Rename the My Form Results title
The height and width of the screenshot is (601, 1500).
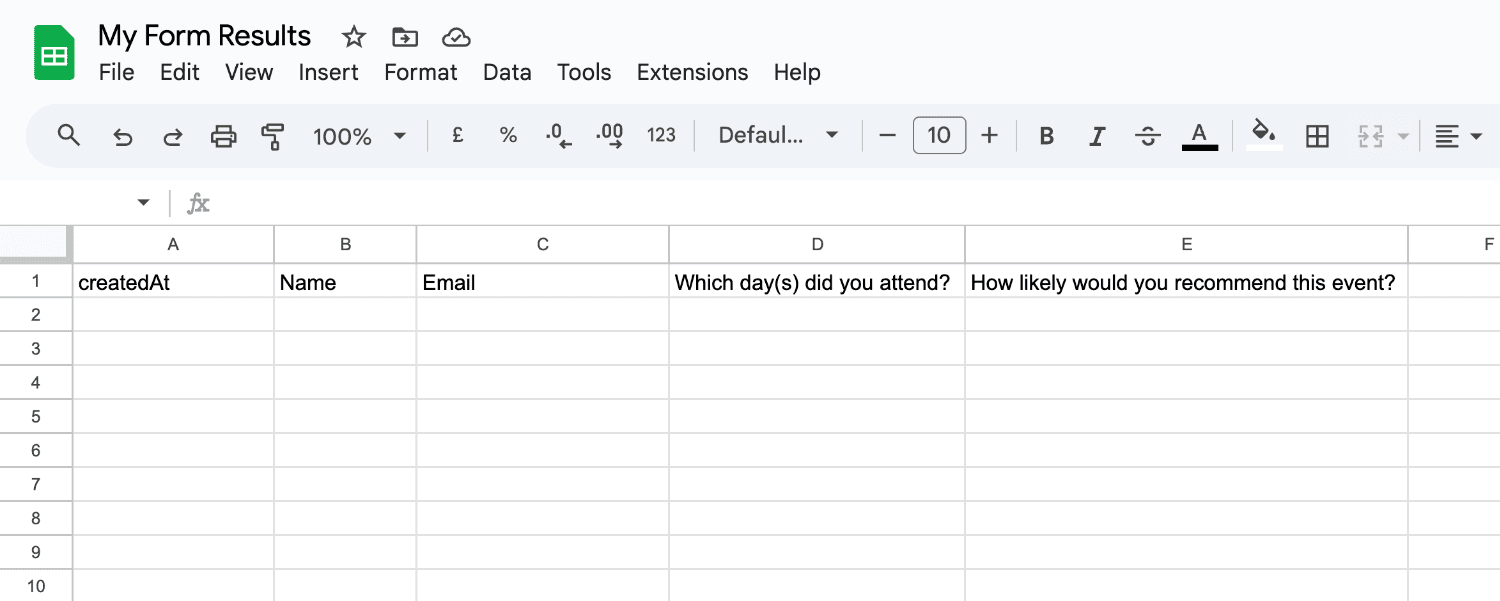click(x=205, y=36)
